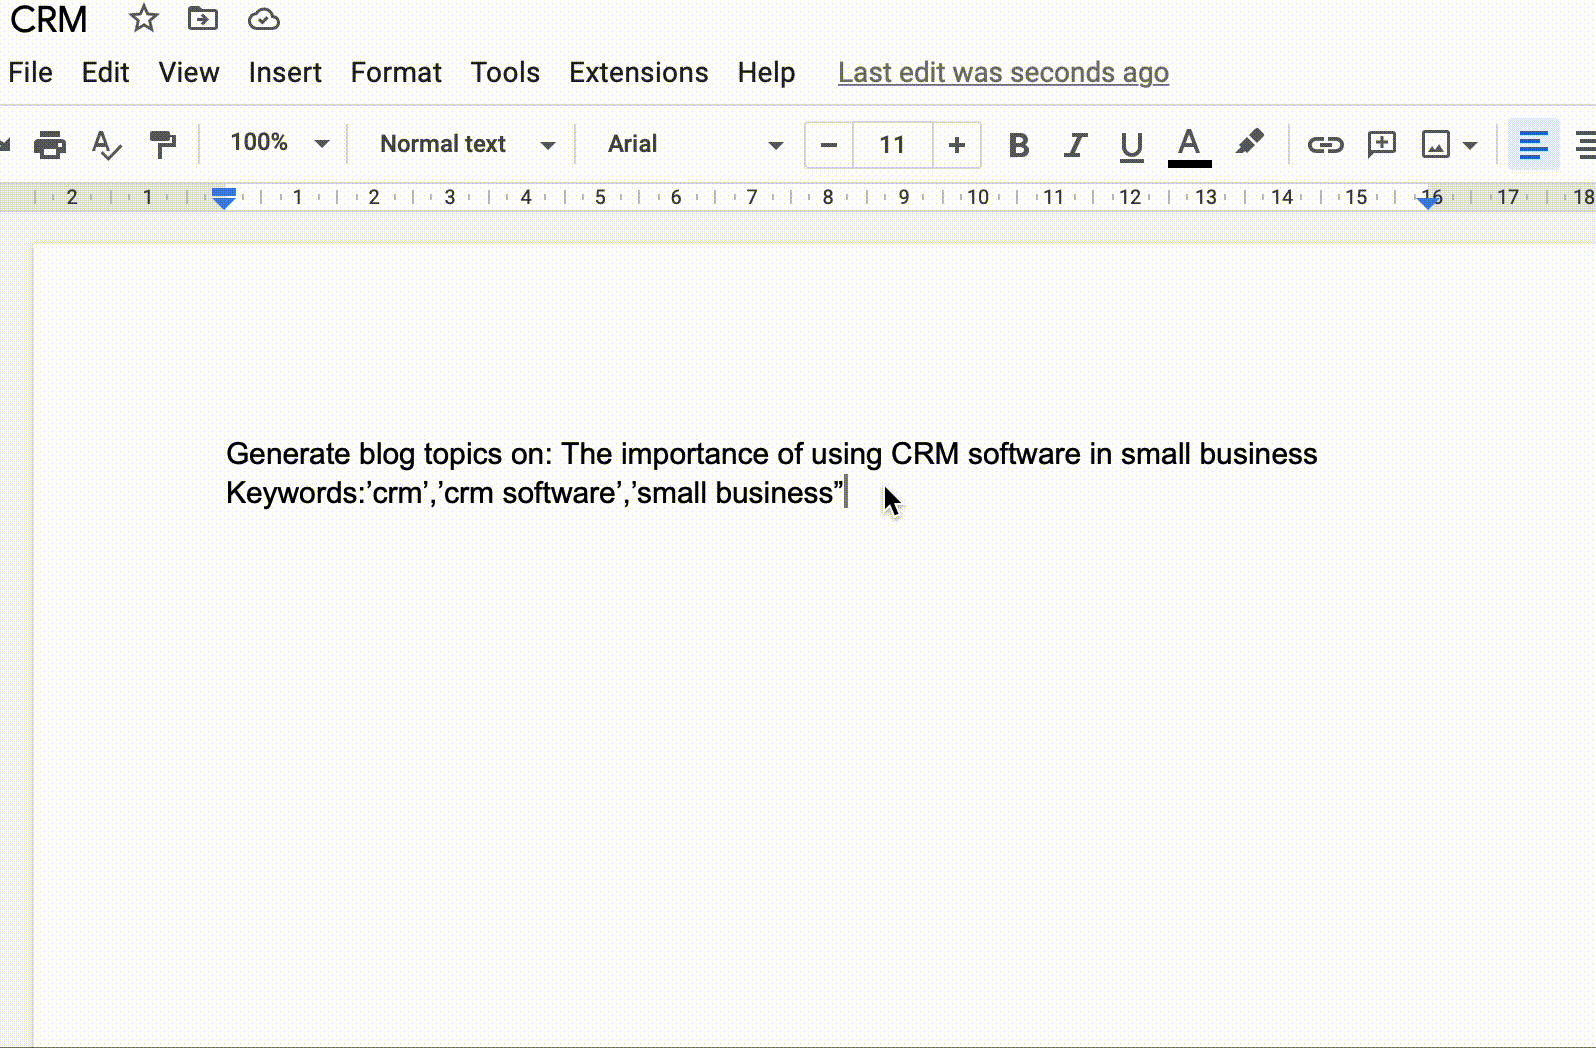1596x1048 pixels.
Task: Click the CRM document title
Action: coord(49,19)
